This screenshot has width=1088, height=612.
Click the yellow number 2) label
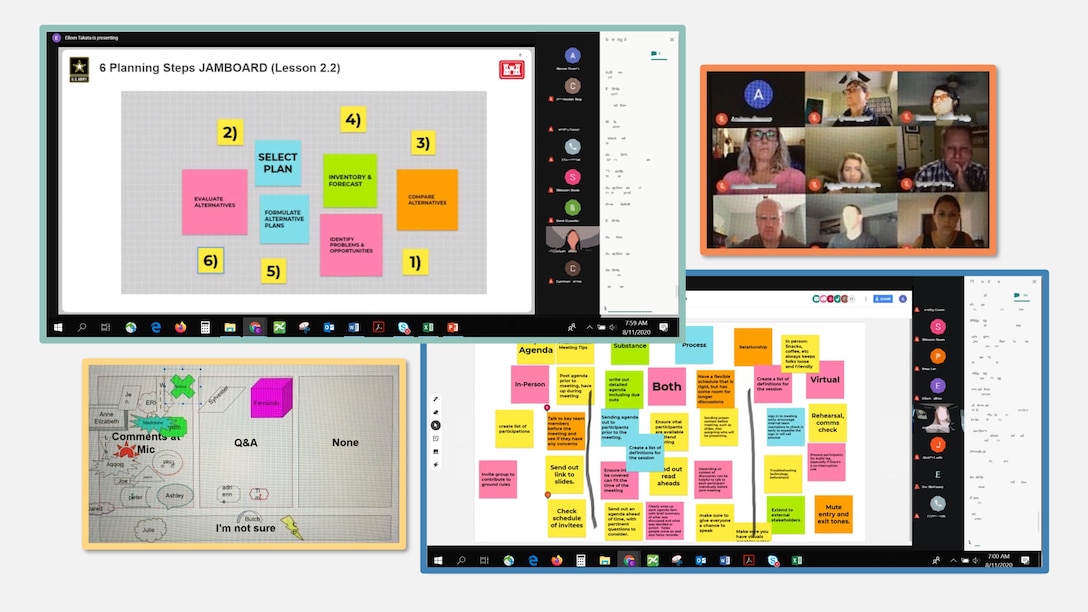click(x=230, y=132)
